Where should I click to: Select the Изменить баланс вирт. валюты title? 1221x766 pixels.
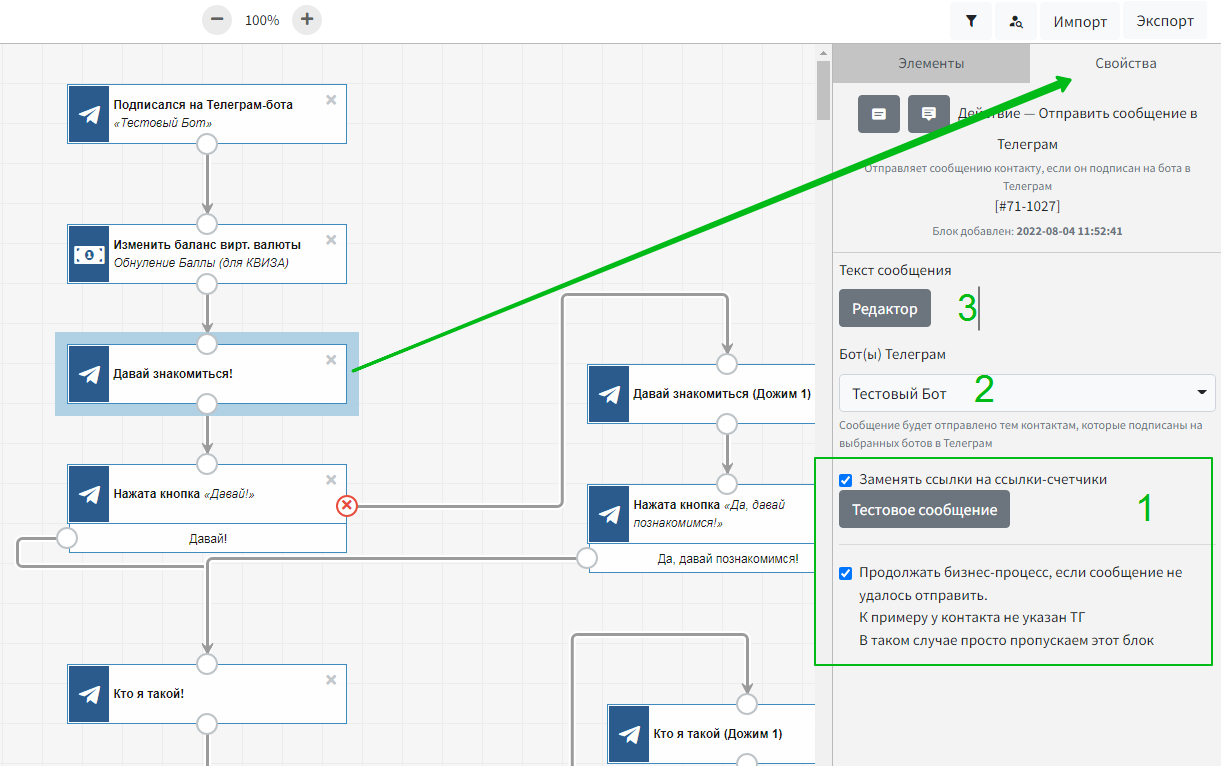click(207, 245)
